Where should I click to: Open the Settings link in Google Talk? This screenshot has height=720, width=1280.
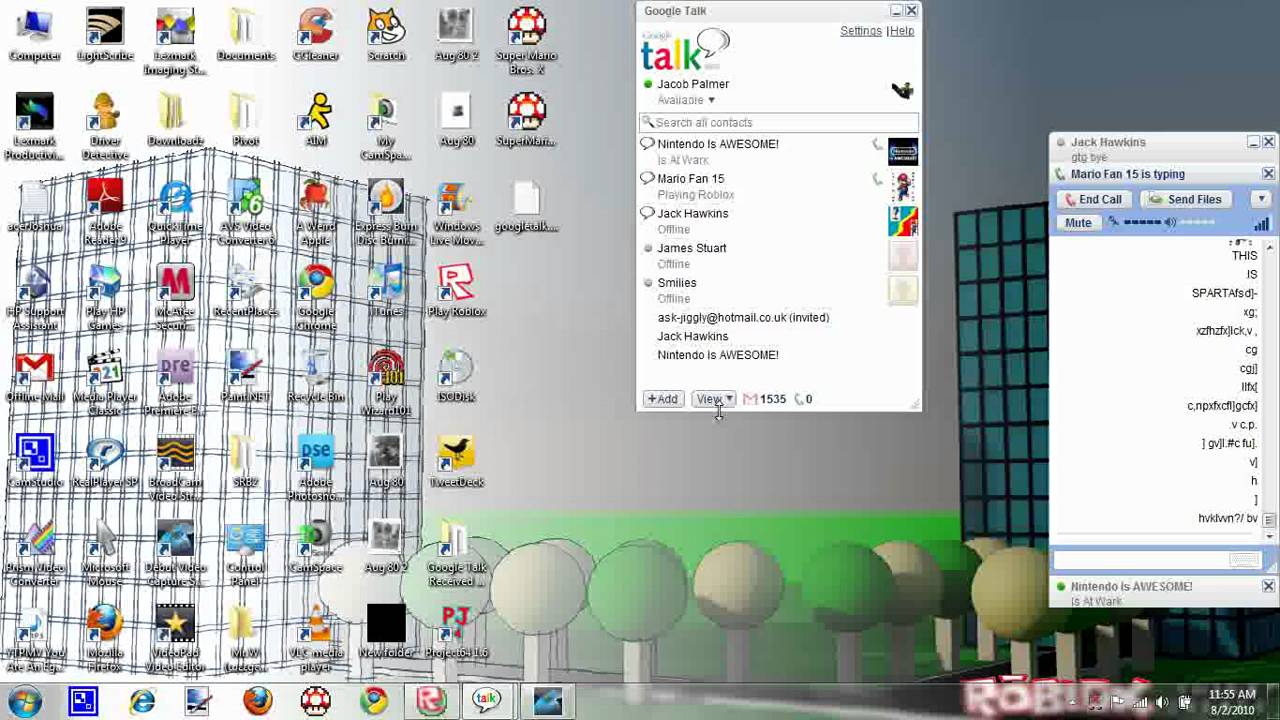(861, 31)
